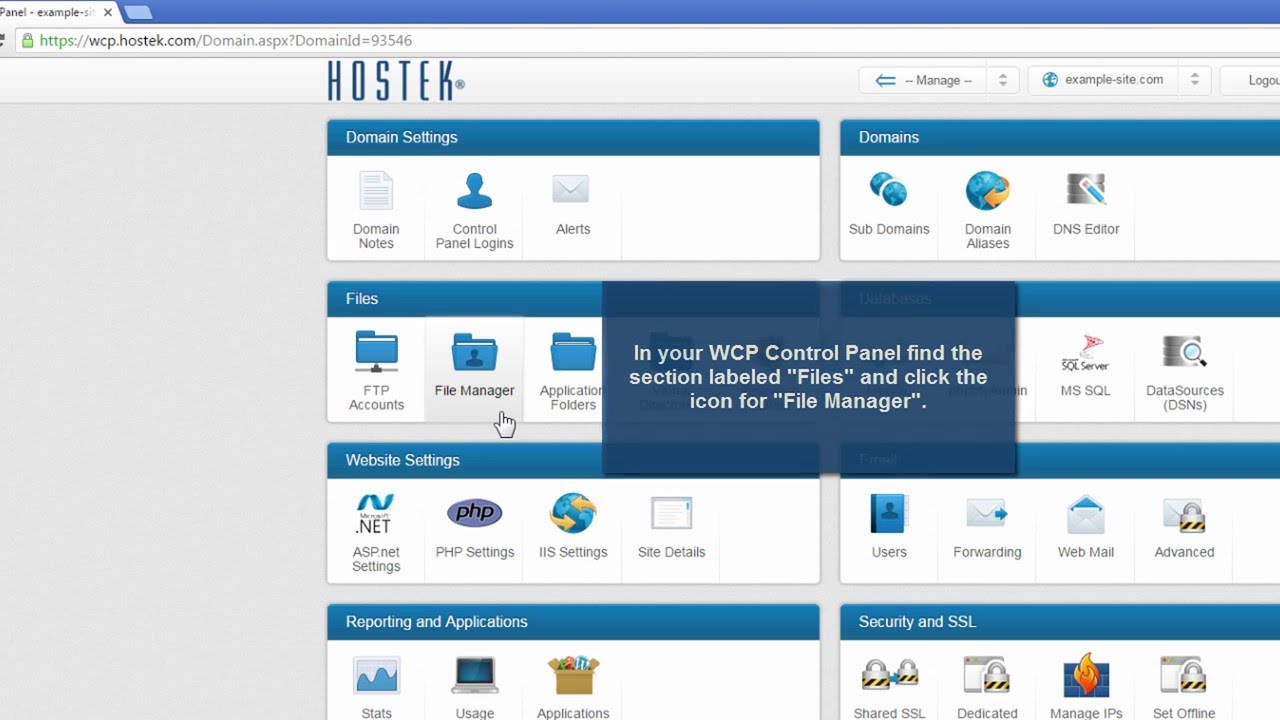Viewport: 1280px width, 720px height.
Task: Open the example-site.com domain selector
Action: click(1119, 80)
